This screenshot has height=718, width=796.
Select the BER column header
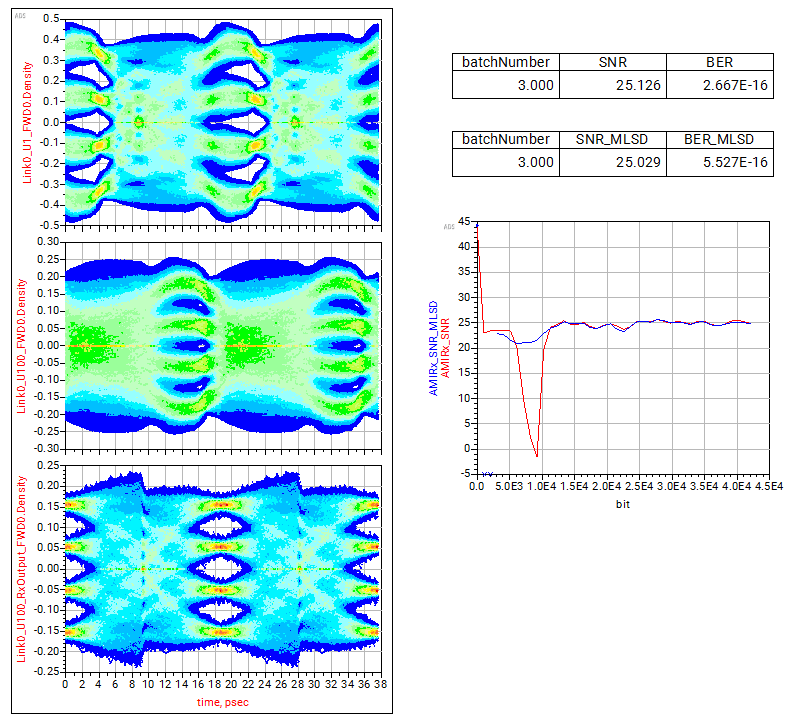coord(719,62)
